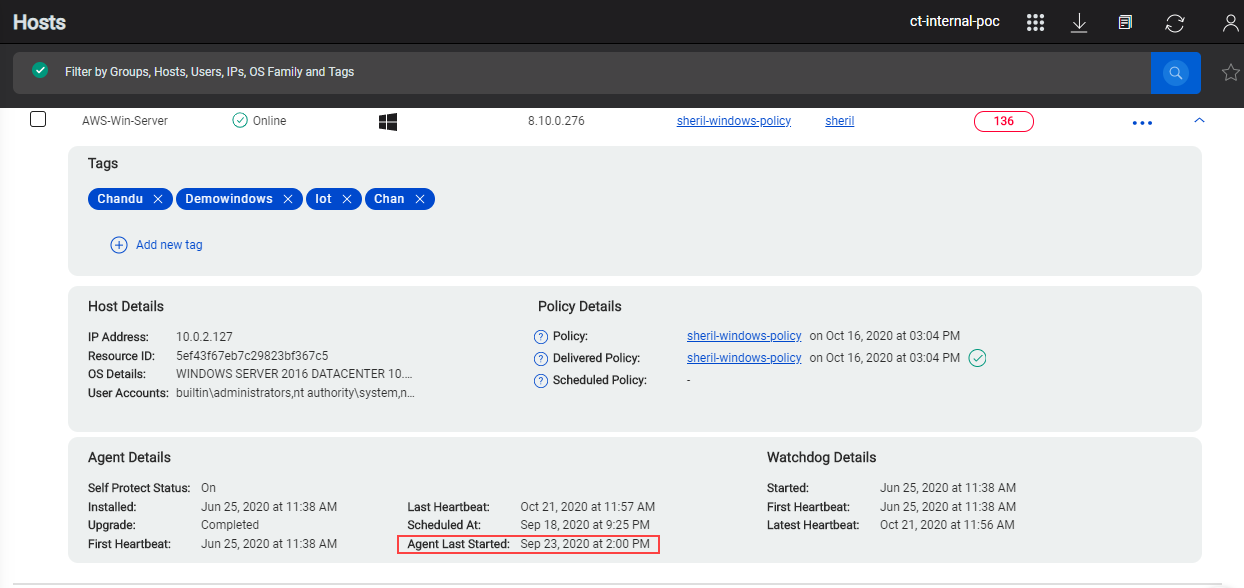Click the Agent Last Started date value
This screenshot has width=1244, height=588.
(585, 544)
